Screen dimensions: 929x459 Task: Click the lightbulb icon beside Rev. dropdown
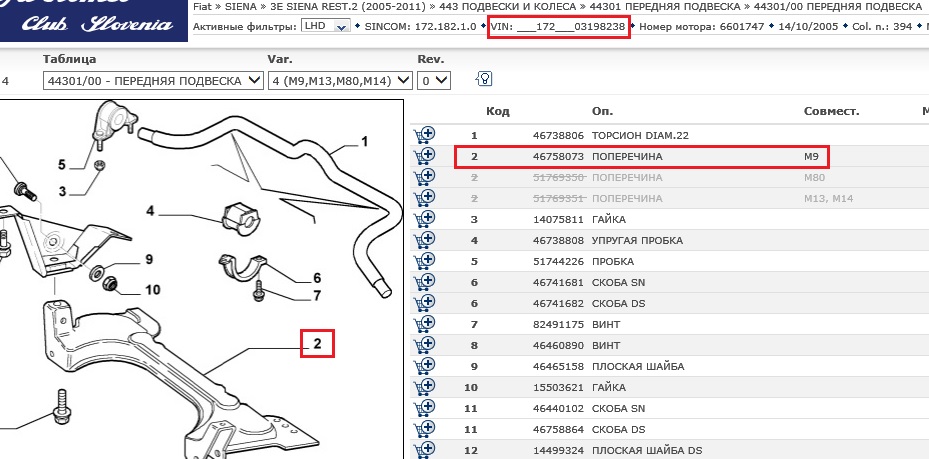pos(483,79)
